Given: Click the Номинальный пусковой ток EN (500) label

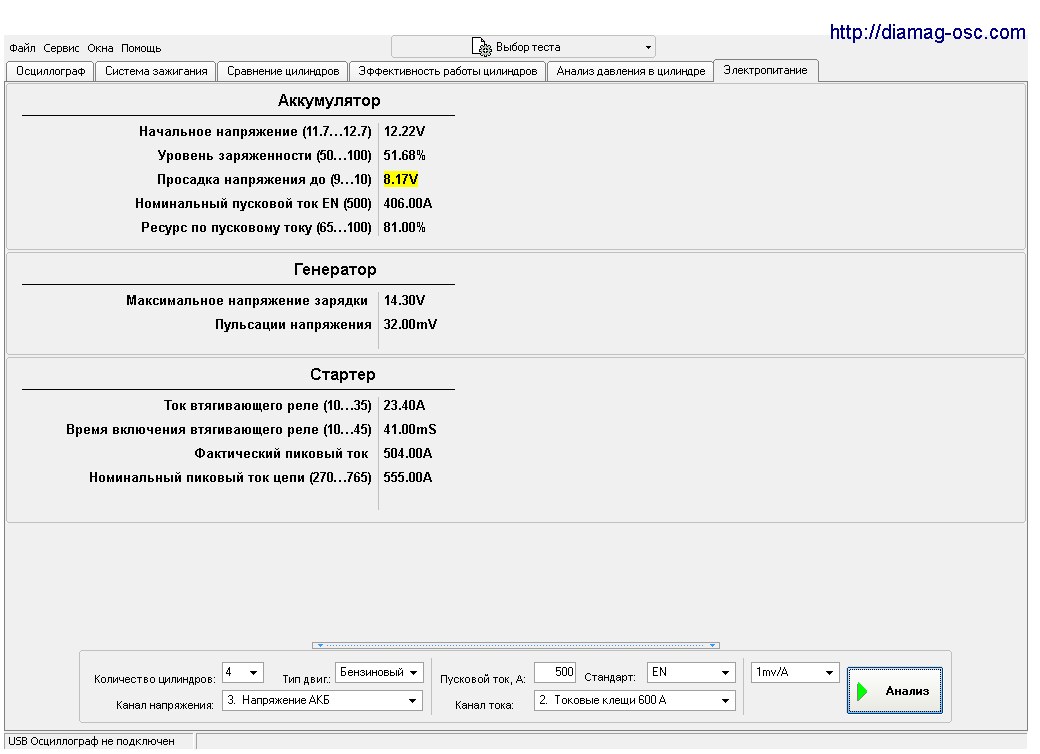Looking at the screenshot, I should [253, 204].
